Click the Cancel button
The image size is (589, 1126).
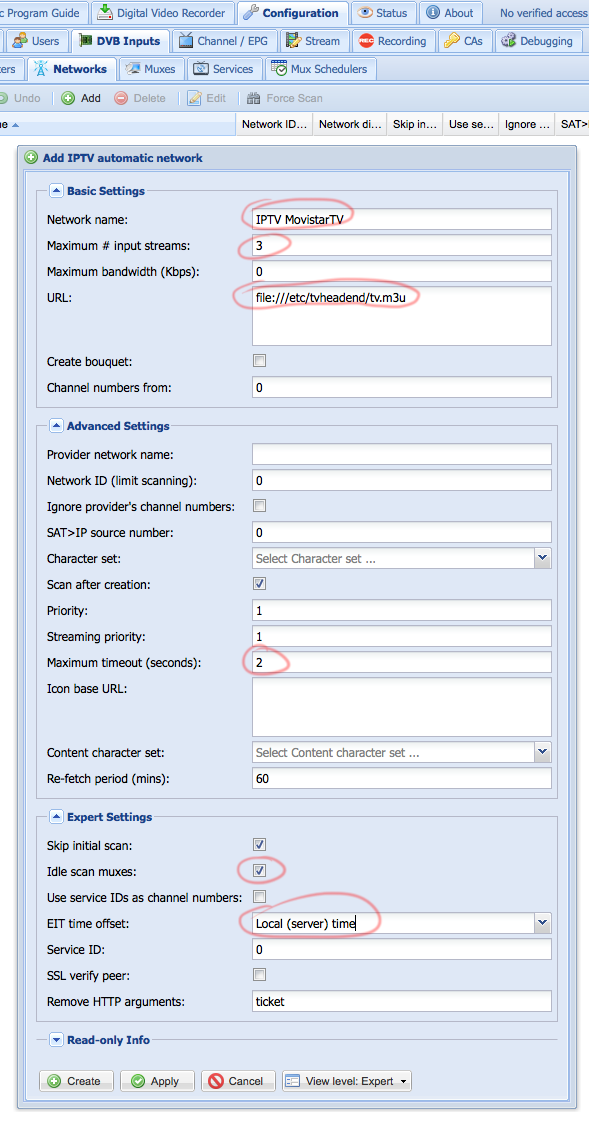[x=236, y=1081]
